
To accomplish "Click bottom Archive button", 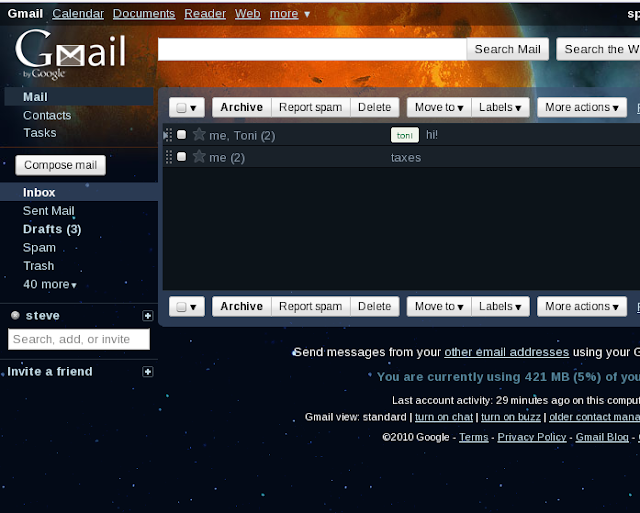I will click(242, 306).
